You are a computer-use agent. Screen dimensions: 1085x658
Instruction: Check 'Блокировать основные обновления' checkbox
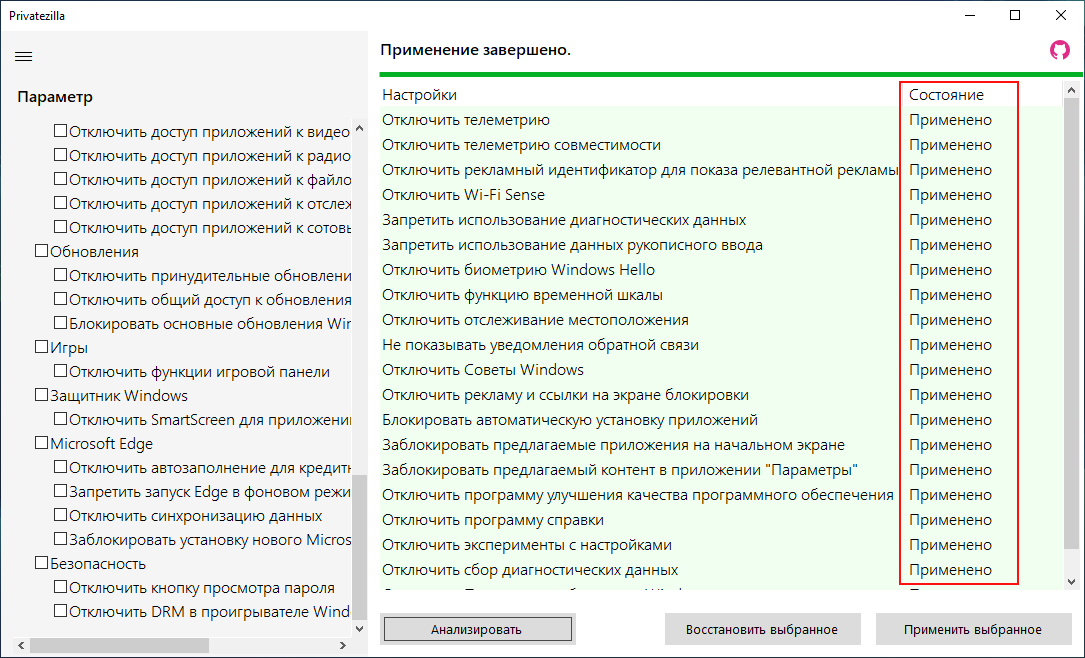tap(61, 323)
